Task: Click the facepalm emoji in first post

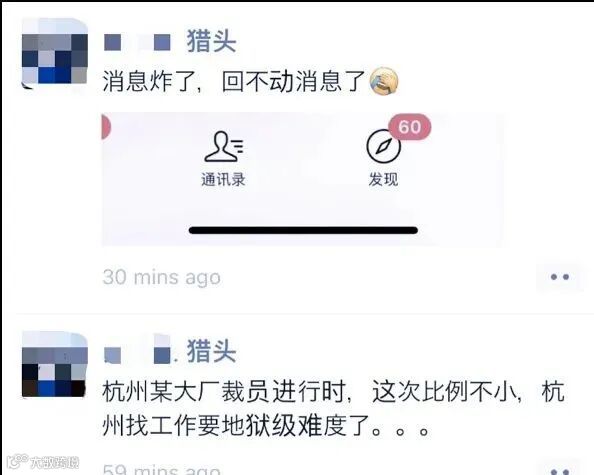Action: tap(384, 81)
